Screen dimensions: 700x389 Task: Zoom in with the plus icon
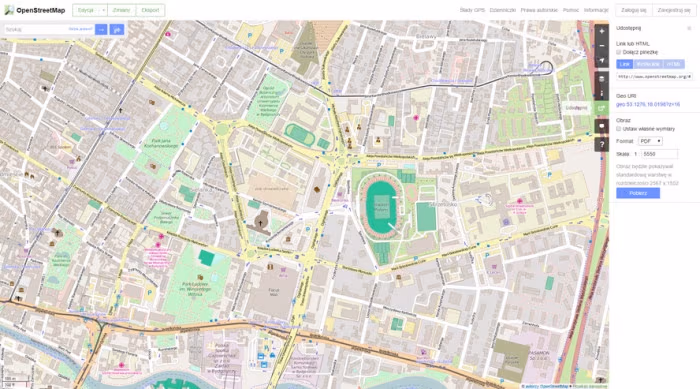coord(601,31)
